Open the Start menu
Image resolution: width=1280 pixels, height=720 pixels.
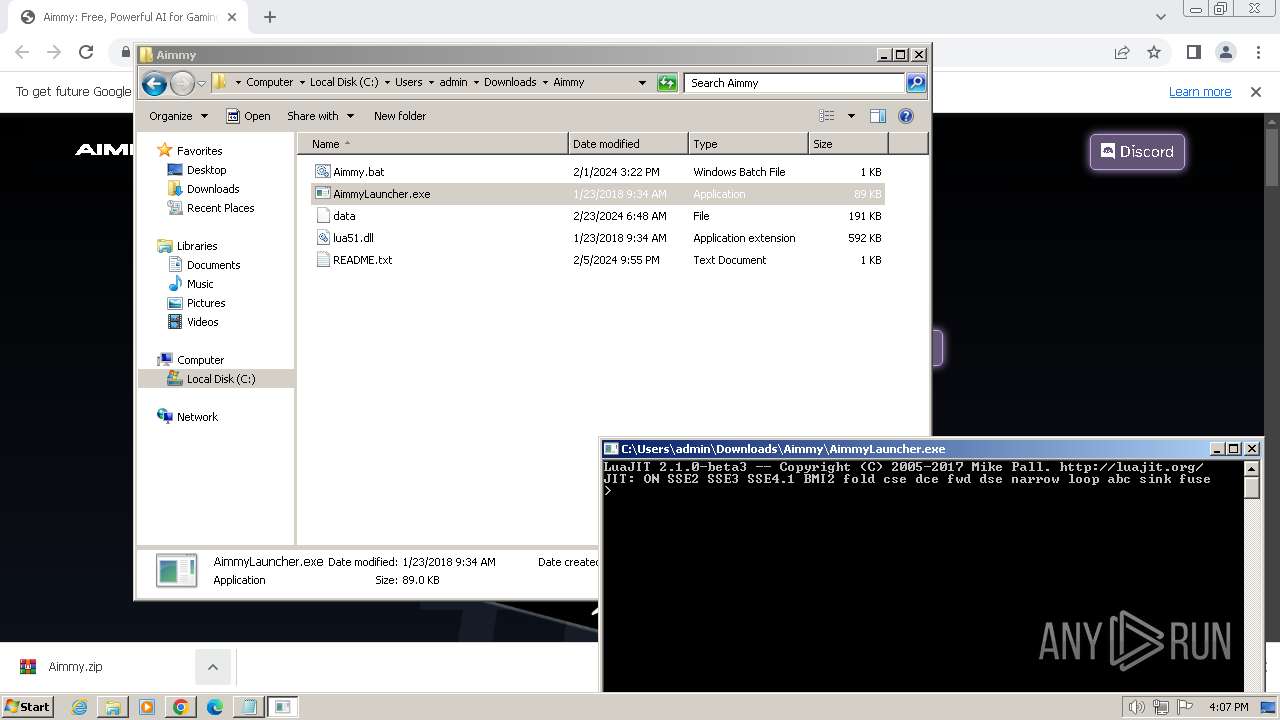[x=28, y=707]
